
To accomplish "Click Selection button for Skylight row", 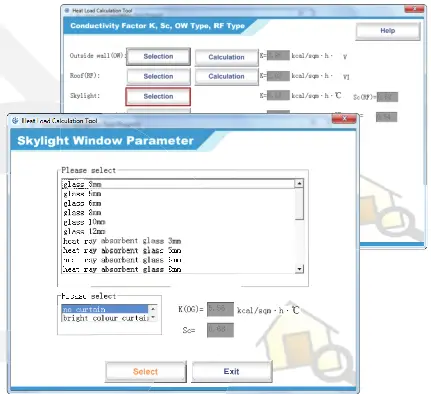I will pyautogui.click(x=158, y=96).
